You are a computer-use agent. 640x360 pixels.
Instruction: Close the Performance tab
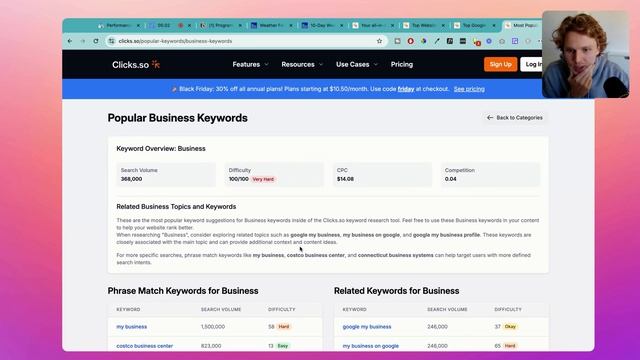point(138,25)
